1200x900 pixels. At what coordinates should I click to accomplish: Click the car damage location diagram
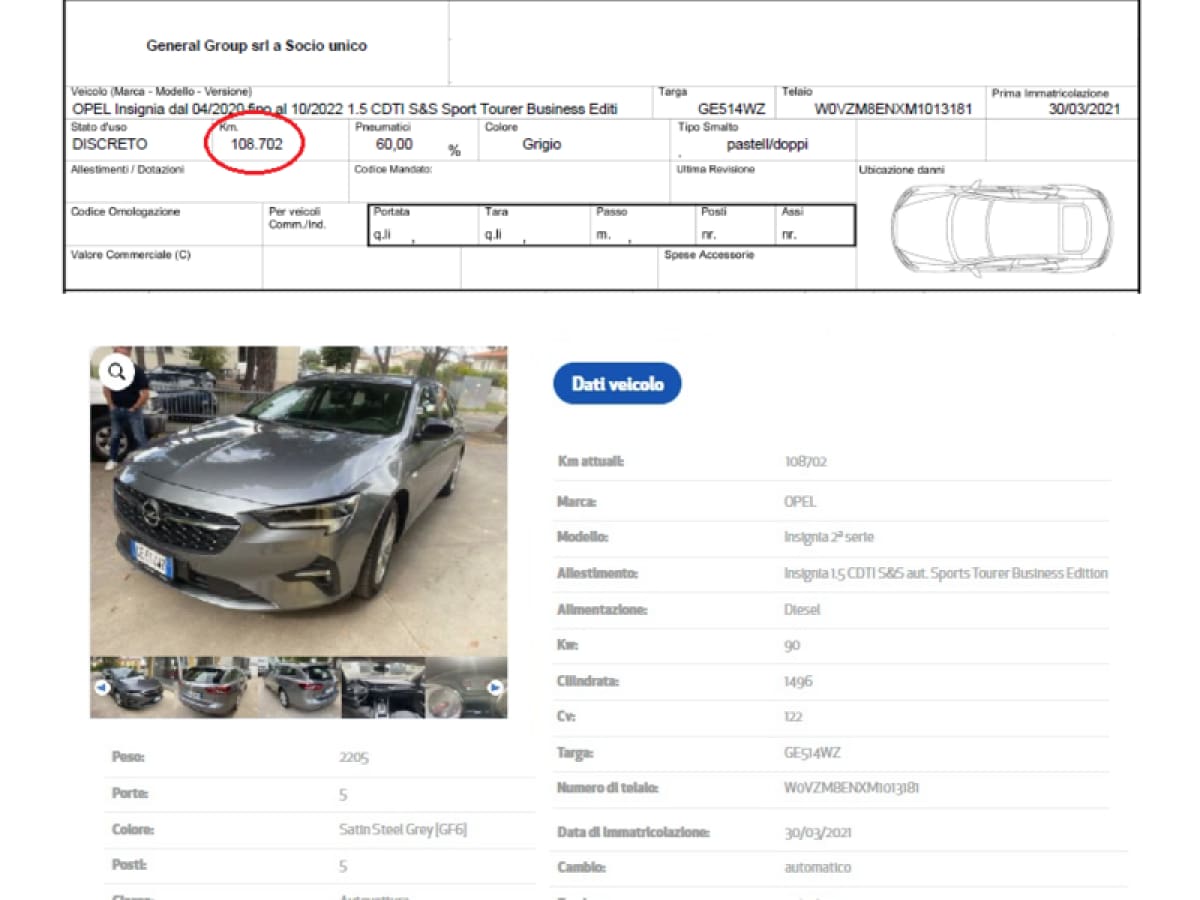pos(1000,229)
